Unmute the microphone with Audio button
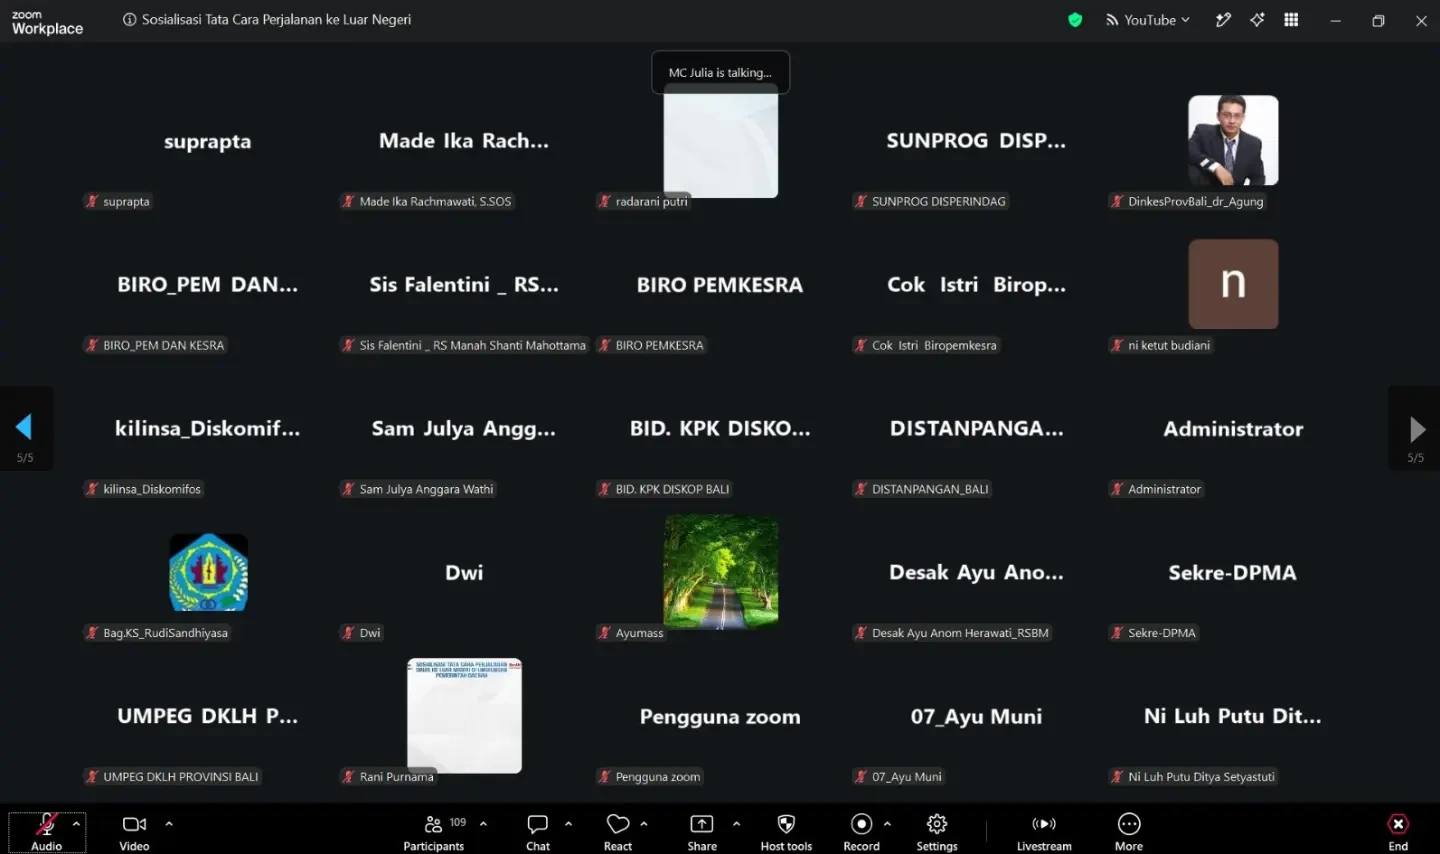The width and height of the screenshot is (1440, 854). (47, 832)
